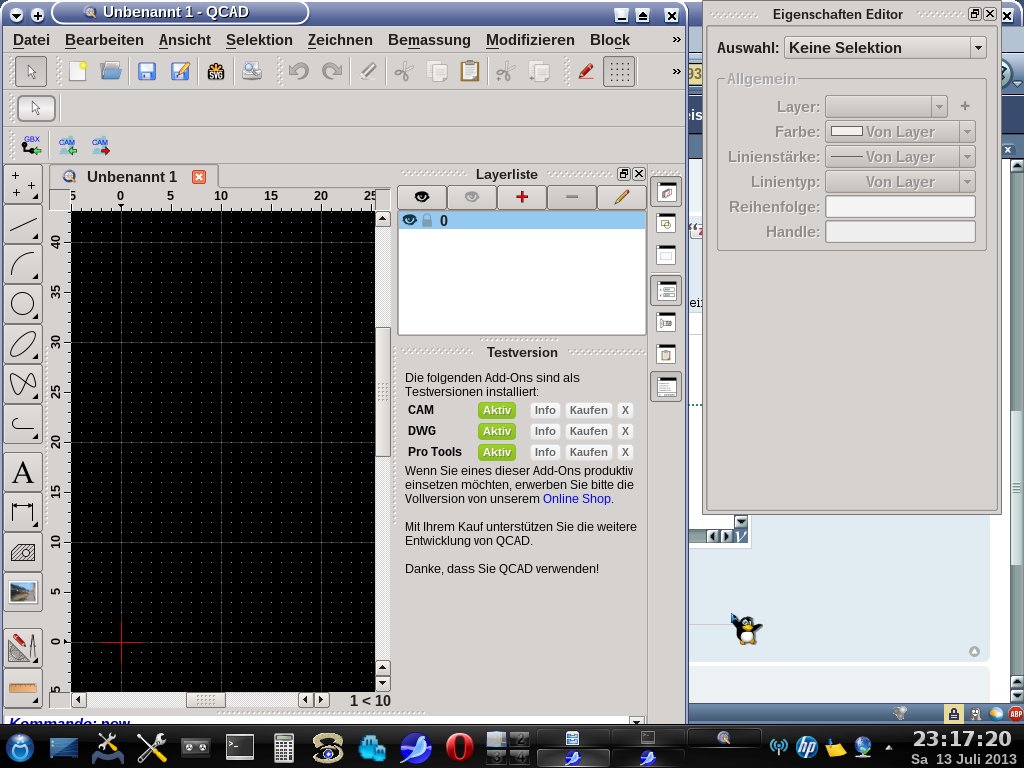Select the Hatch tool
Viewport: 1024px width, 768px height.
[x=23, y=552]
